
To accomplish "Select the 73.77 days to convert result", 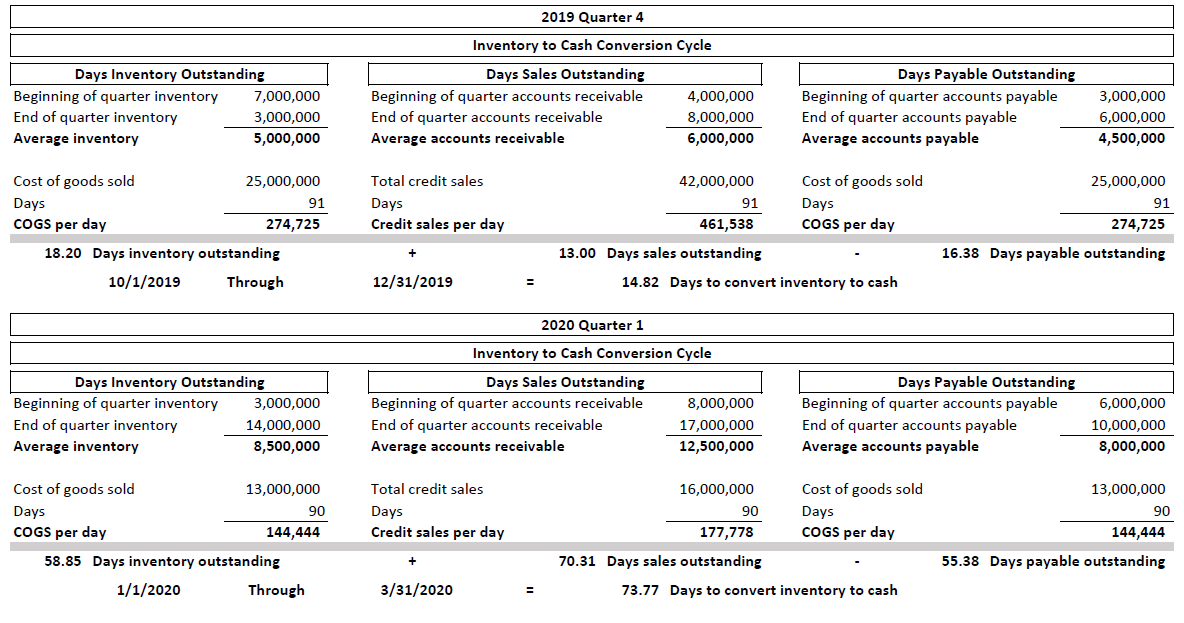I will coord(640,590).
